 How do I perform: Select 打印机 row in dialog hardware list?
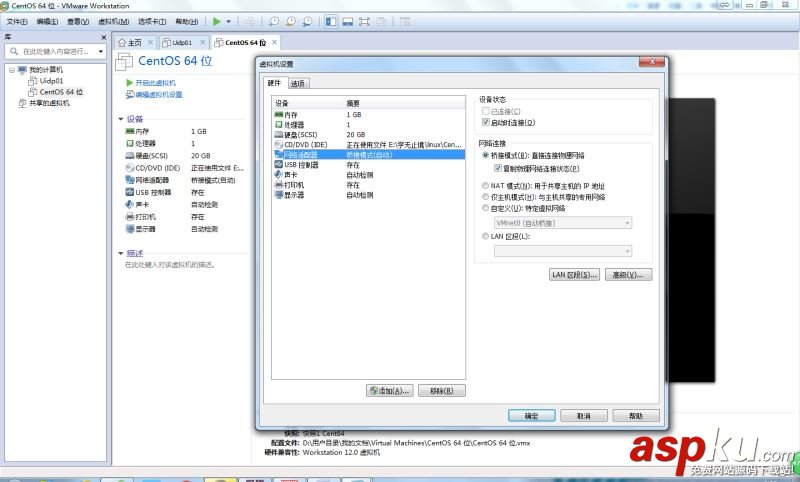click(369, 185)
